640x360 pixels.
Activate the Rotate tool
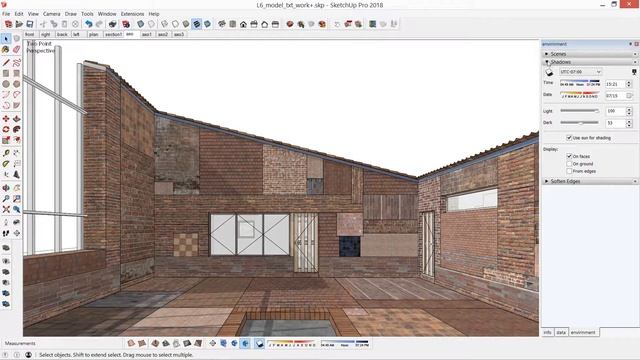click(6, 129)
